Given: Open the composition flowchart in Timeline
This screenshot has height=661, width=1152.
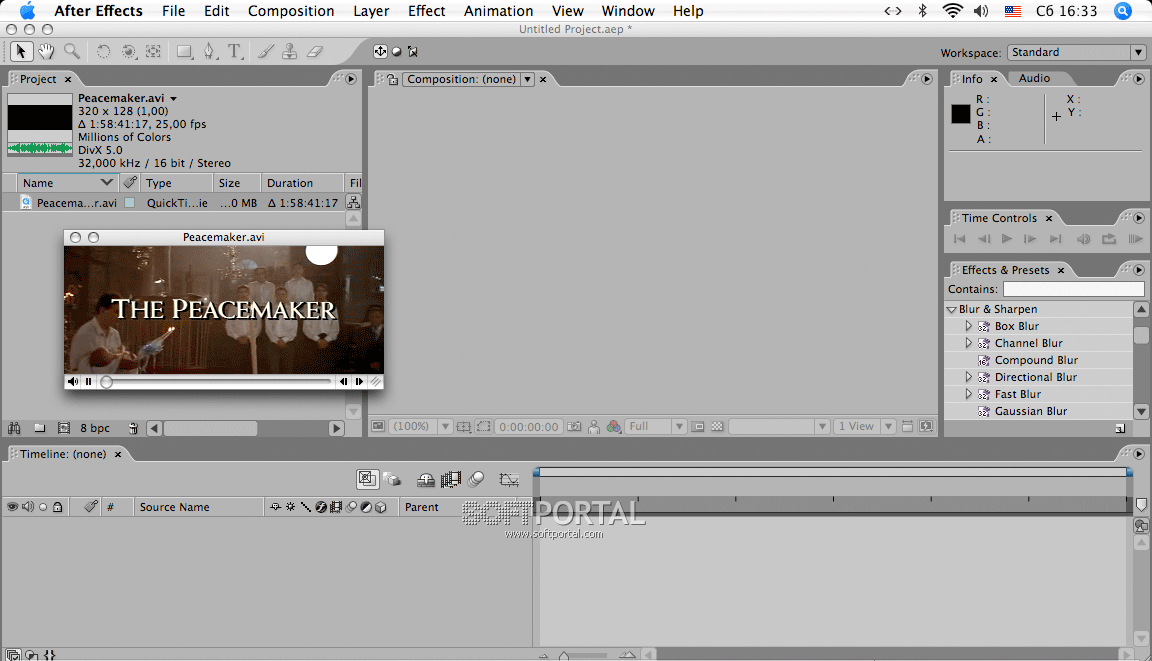Looking at the screenshot, I should pyautogui.click(x=1141, y=525).
